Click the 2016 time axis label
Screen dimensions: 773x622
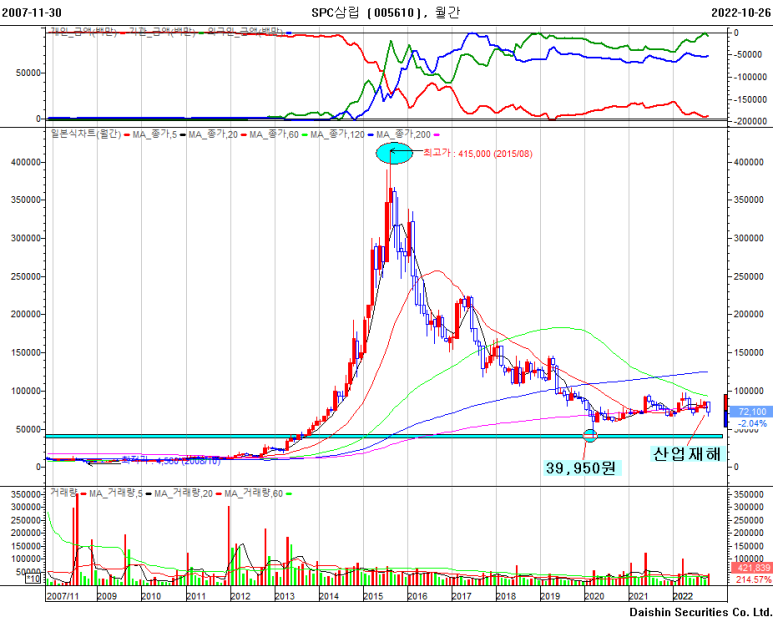click(x=417, y=596)
